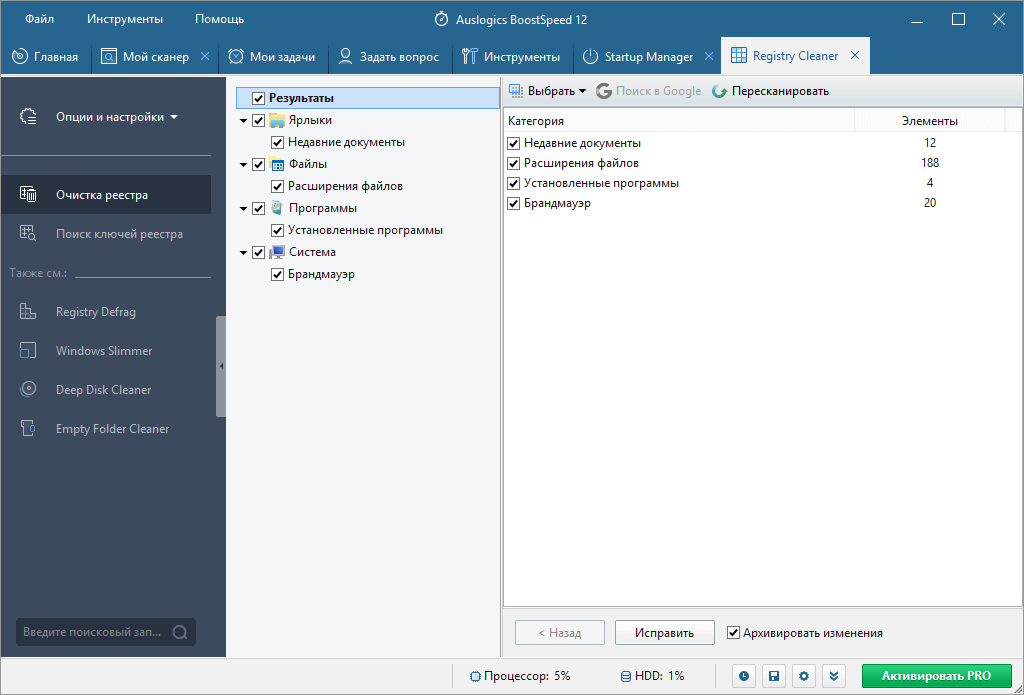1024x695 pixels.
Task: Close the Registry Cleaner tab
Action: [x=854, y=56]
